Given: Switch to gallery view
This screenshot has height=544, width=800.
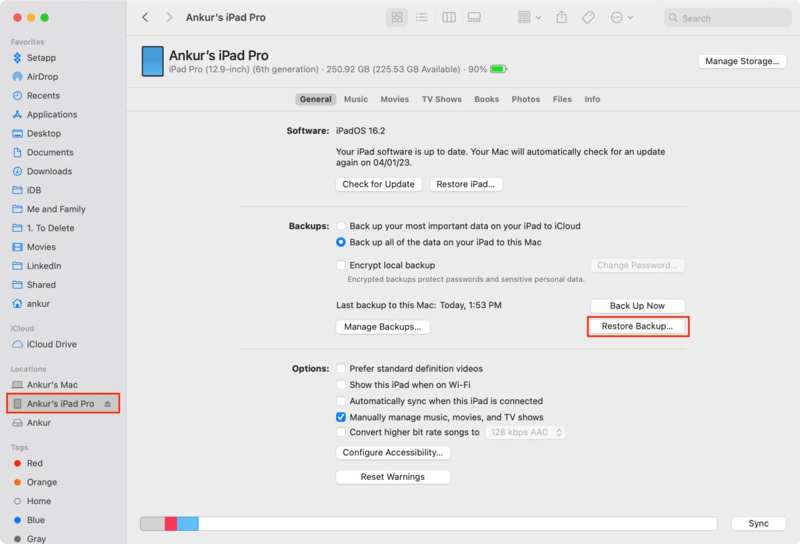Looking at the screenshot, I should 474,17.
